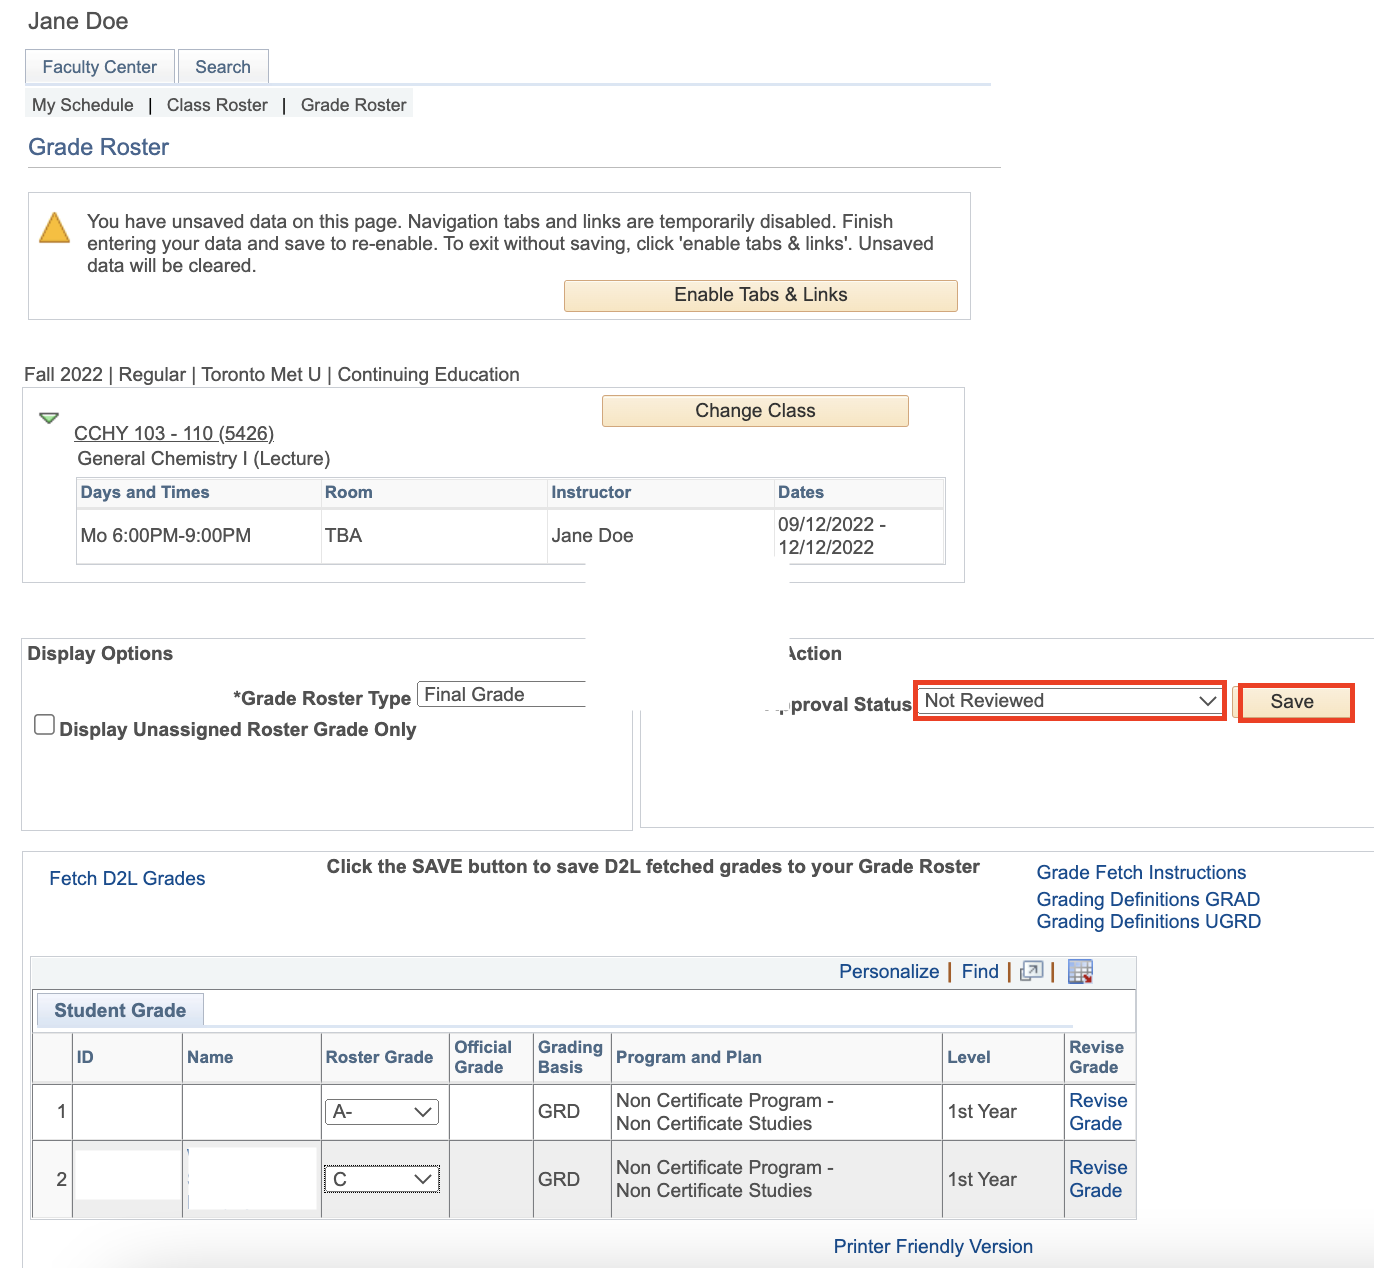Click the Fetch D2L Grades link

click(x=127, y=878)
